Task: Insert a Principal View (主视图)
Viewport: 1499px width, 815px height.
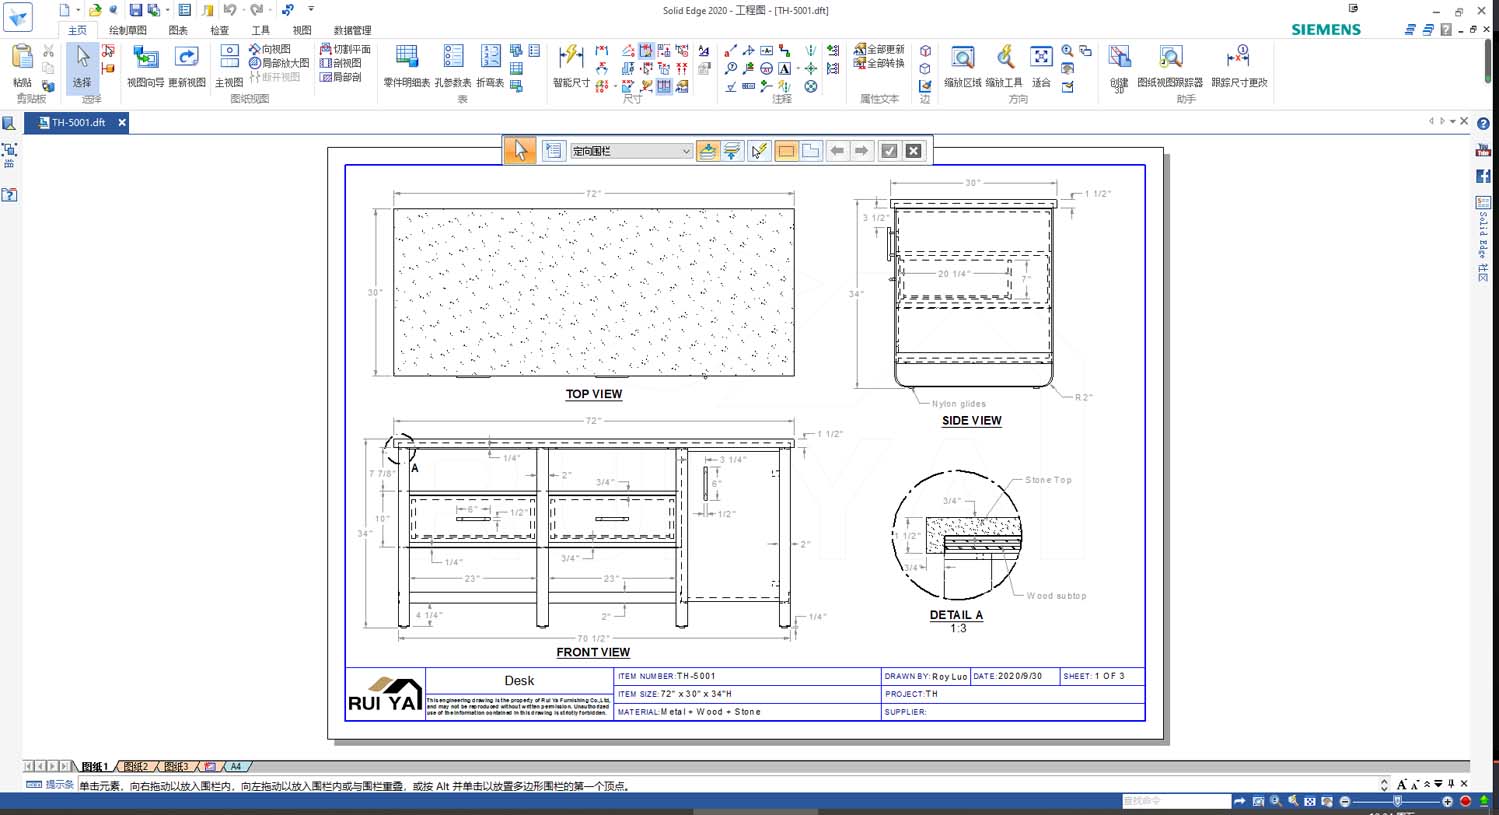Action: 229,66
